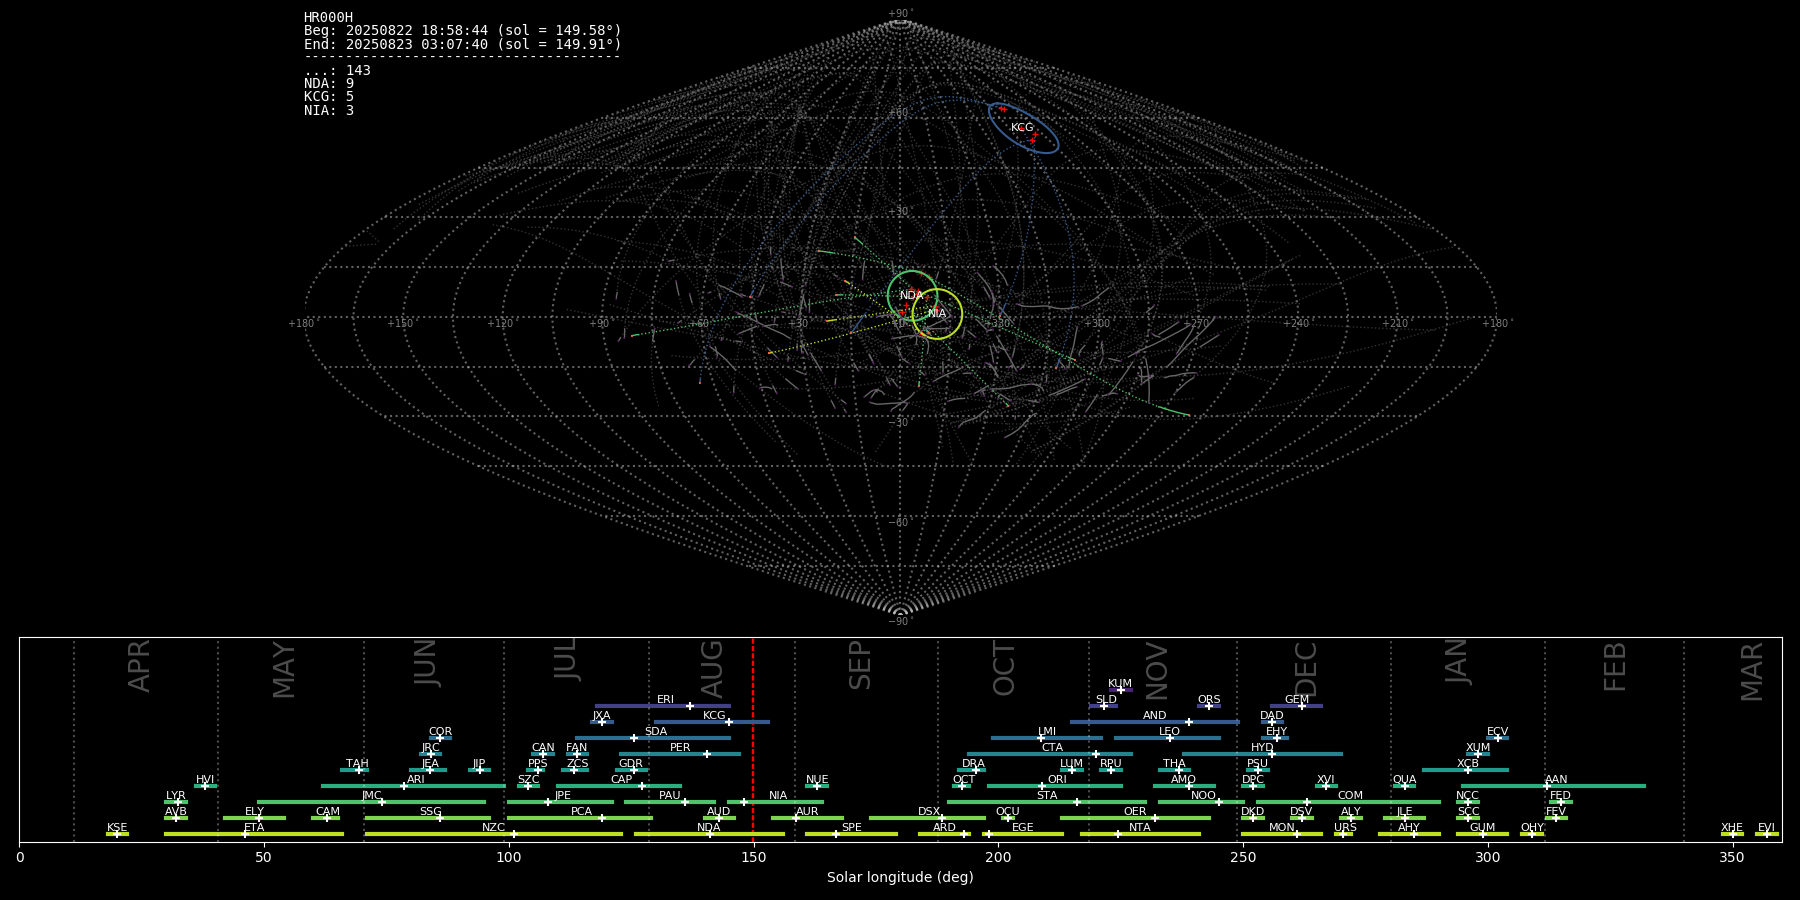1800x900 pixels.
Task: Click the ETA shower label in timeline
Action: 254,828
